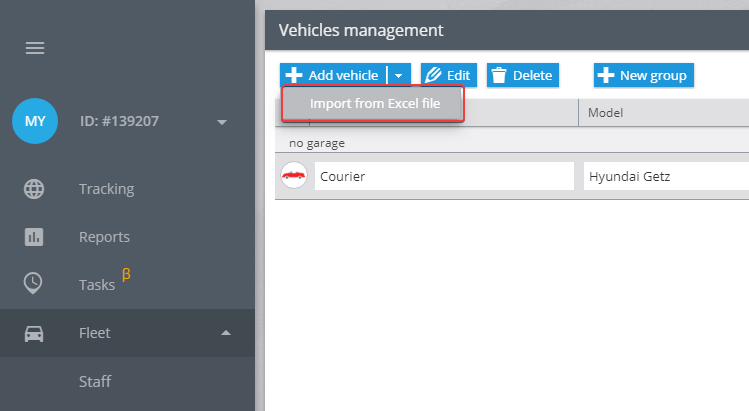This screenshot has width=749, height=411.
Task: Click the Tasks clock pin icon
Action: click(x=33, y=283)
